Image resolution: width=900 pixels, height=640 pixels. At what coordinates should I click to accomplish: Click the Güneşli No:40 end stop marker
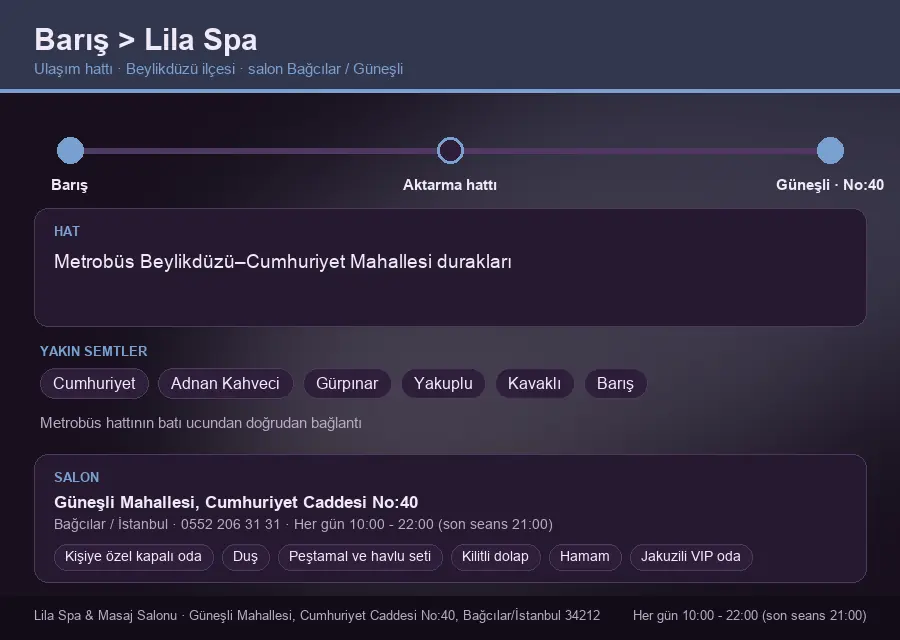click(x=830, y=150)
